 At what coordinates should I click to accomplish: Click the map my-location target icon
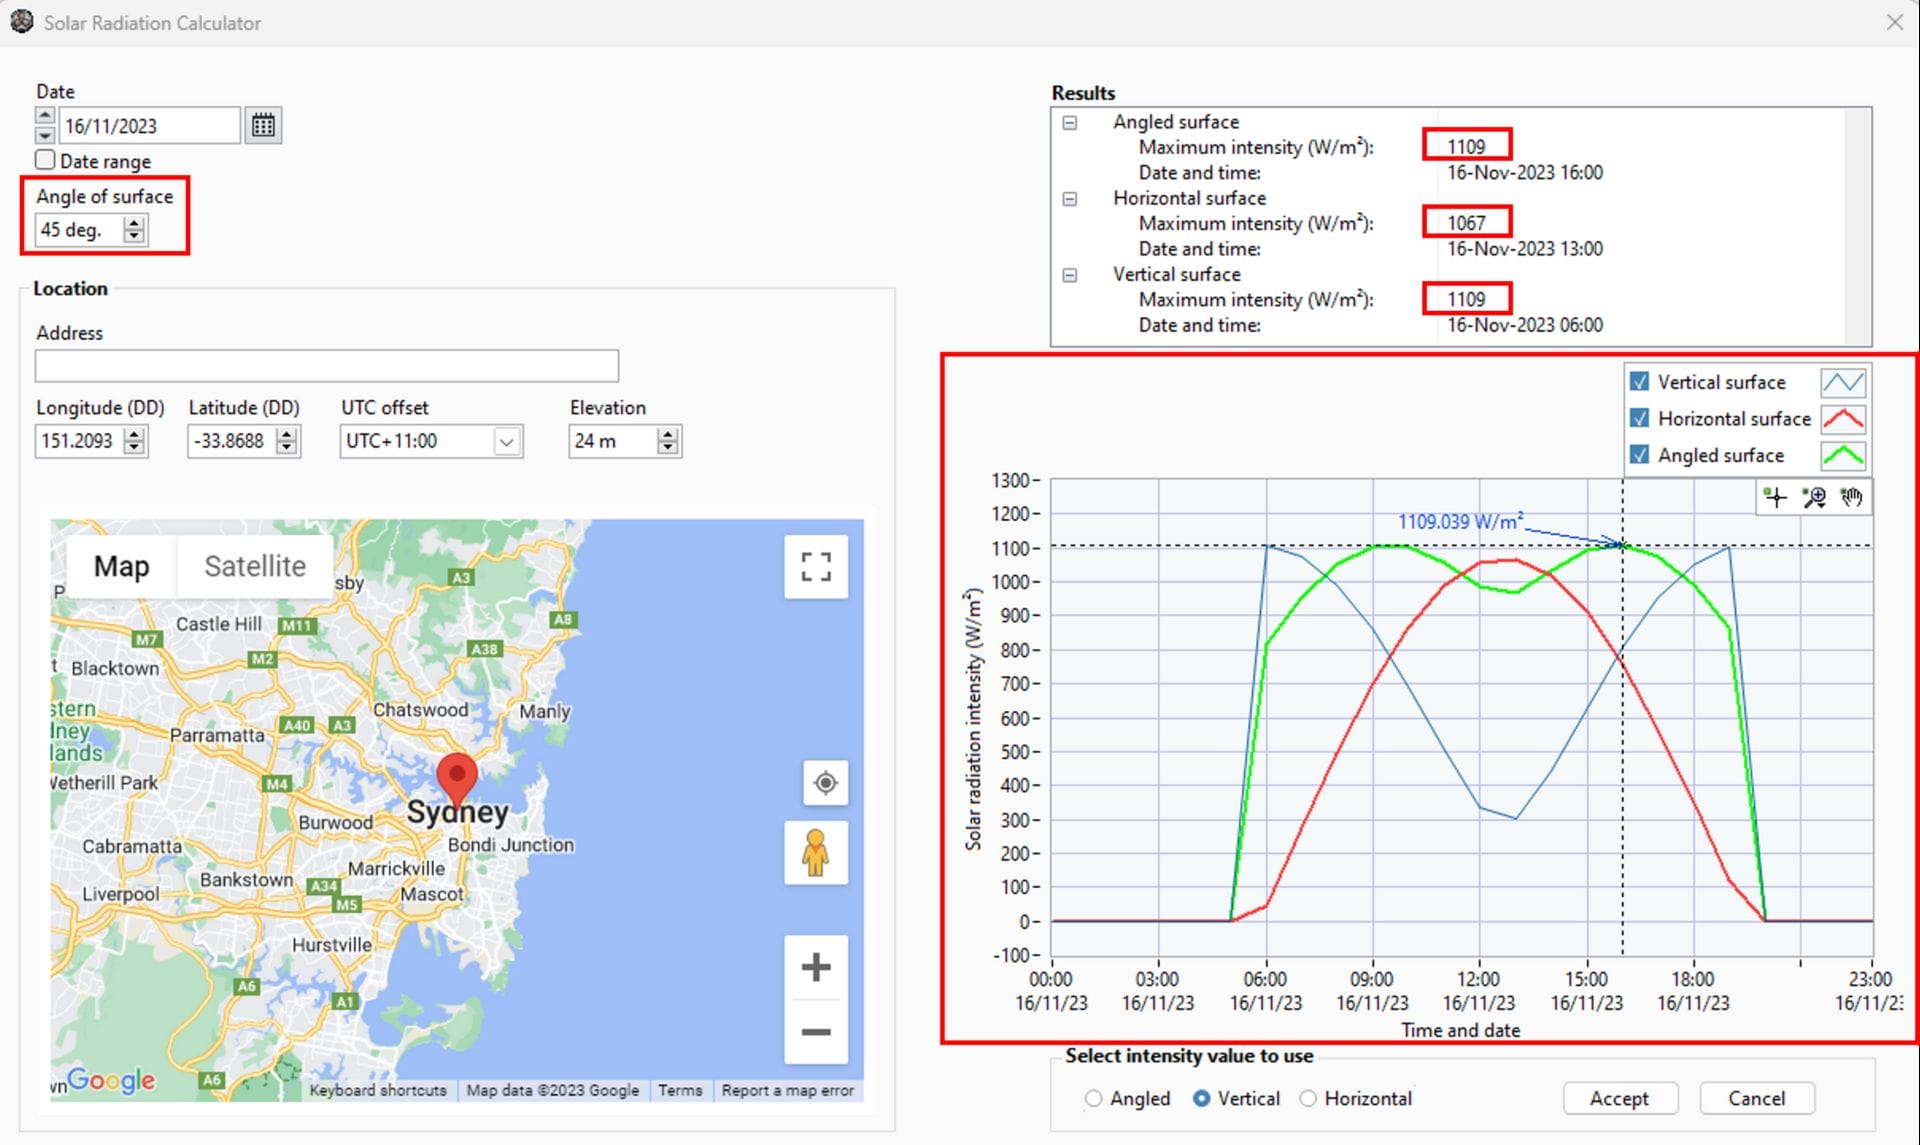pyautogui.click(x=825, y=782)
